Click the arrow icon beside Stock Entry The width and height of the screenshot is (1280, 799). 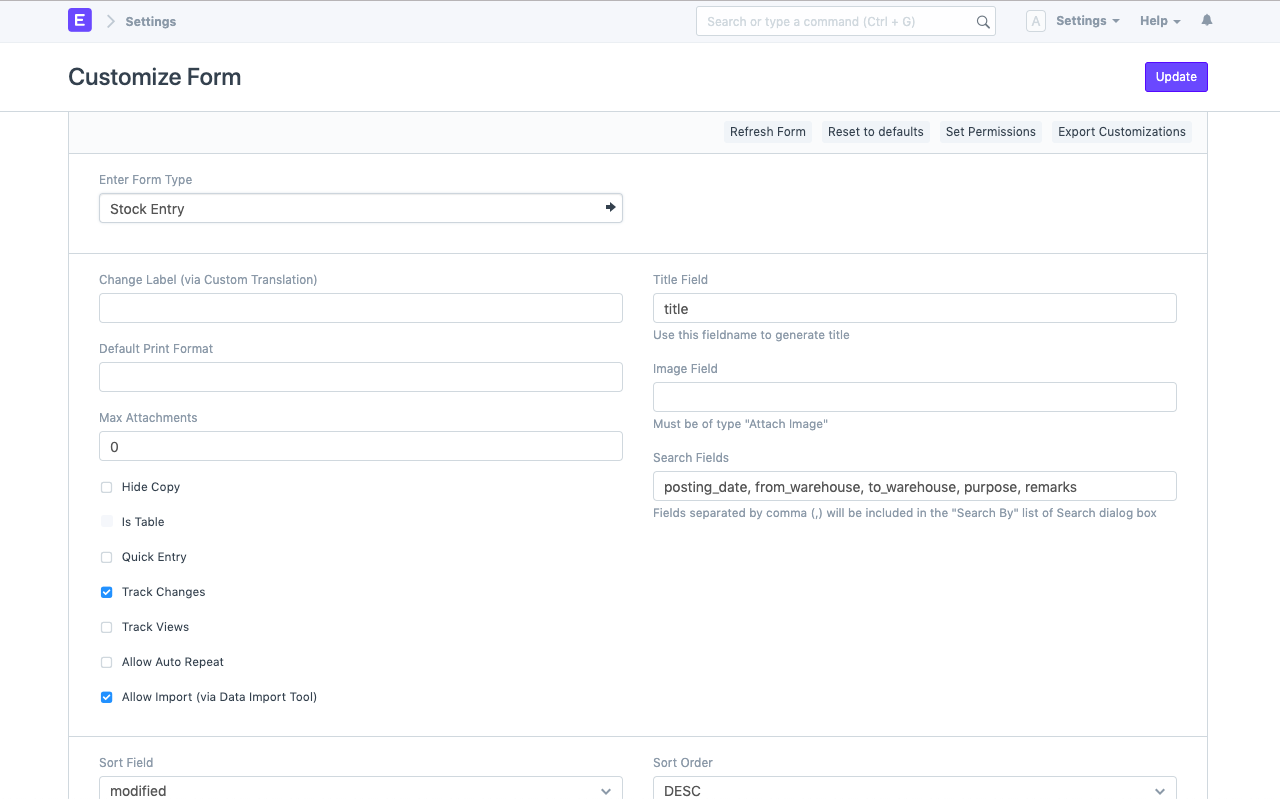(610, 207)
